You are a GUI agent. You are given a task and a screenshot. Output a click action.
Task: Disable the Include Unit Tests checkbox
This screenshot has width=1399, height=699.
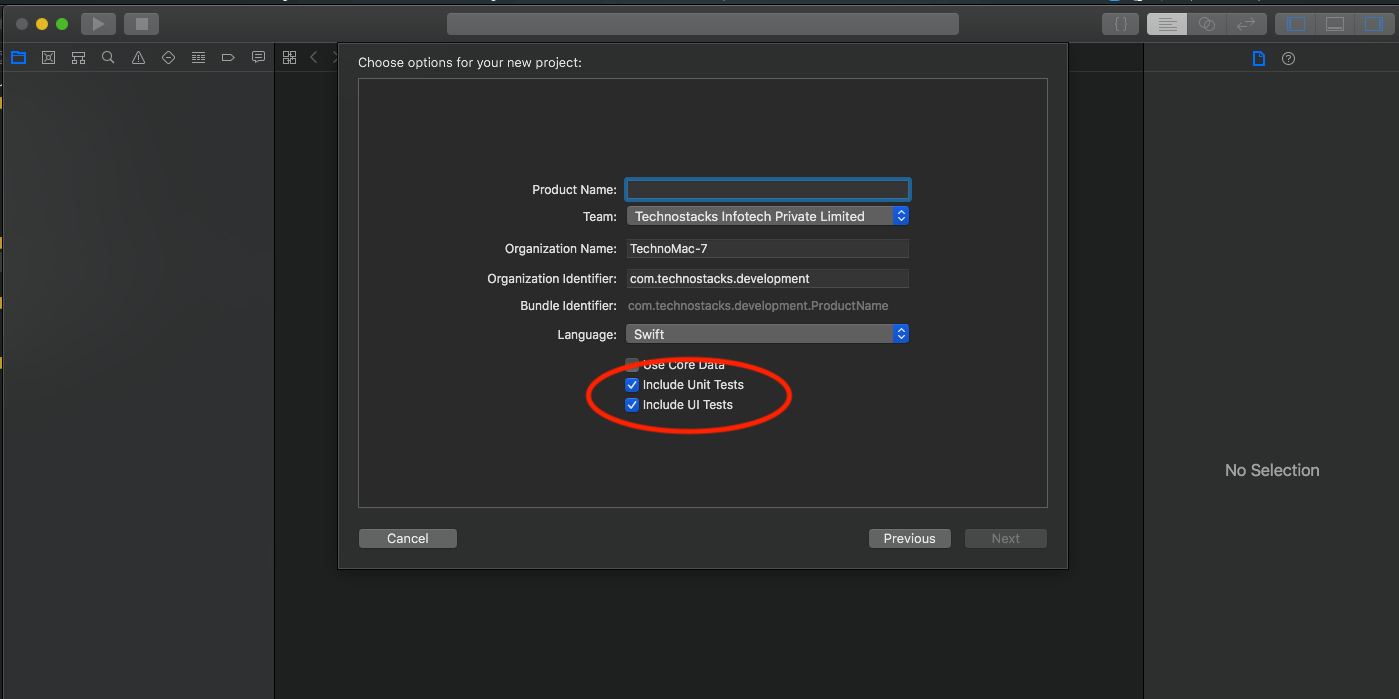click(632, 384)
